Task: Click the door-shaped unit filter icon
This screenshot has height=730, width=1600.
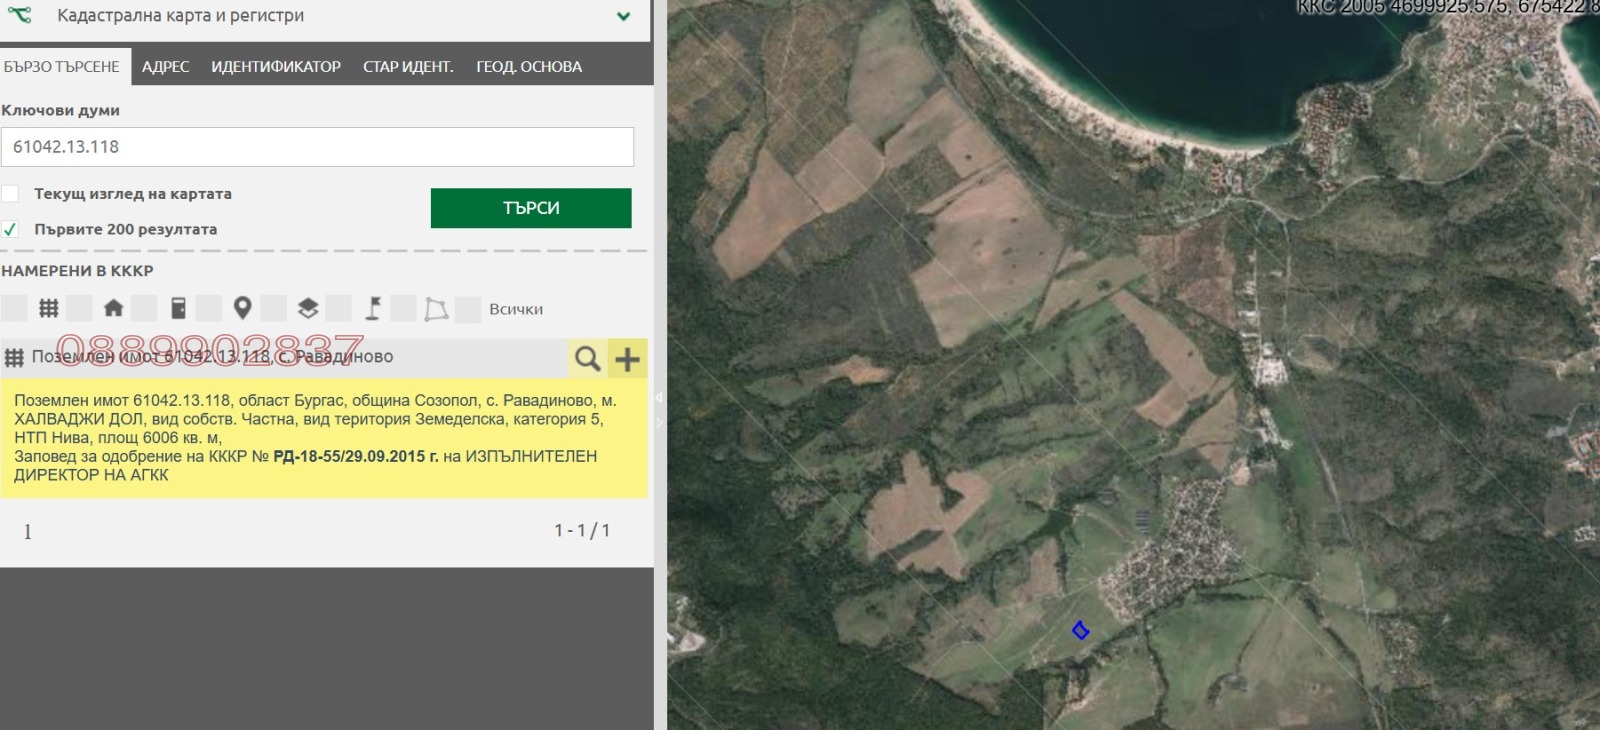Action: (x=178, y=309)
